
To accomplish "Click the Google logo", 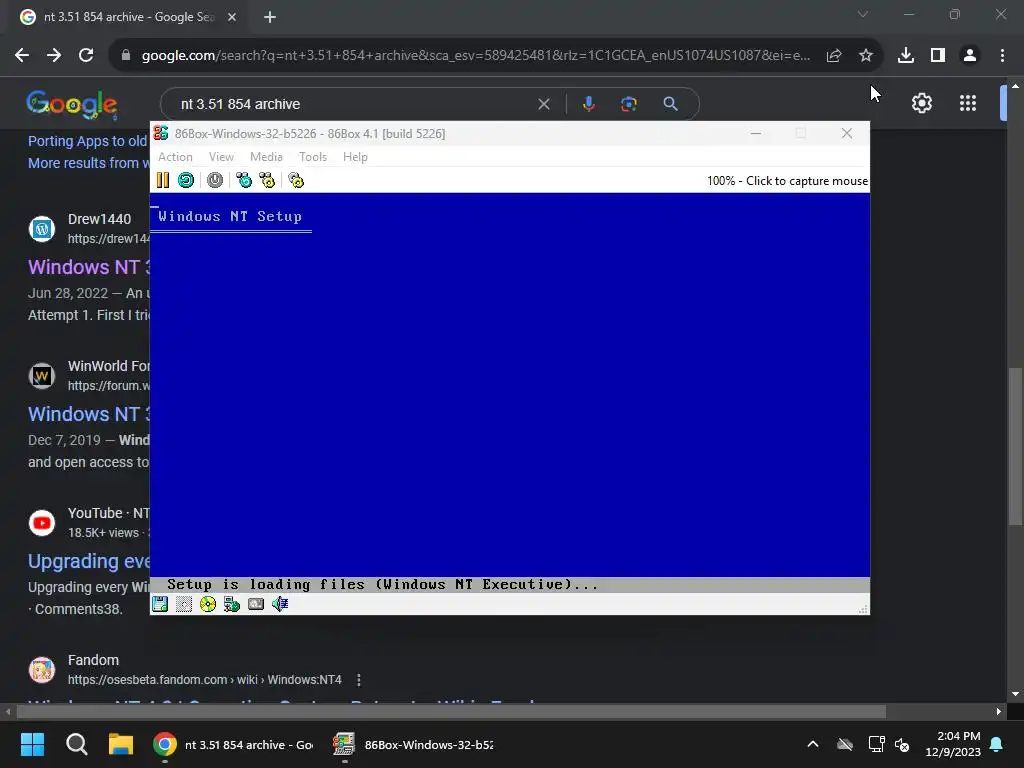I will pos(72,104).
